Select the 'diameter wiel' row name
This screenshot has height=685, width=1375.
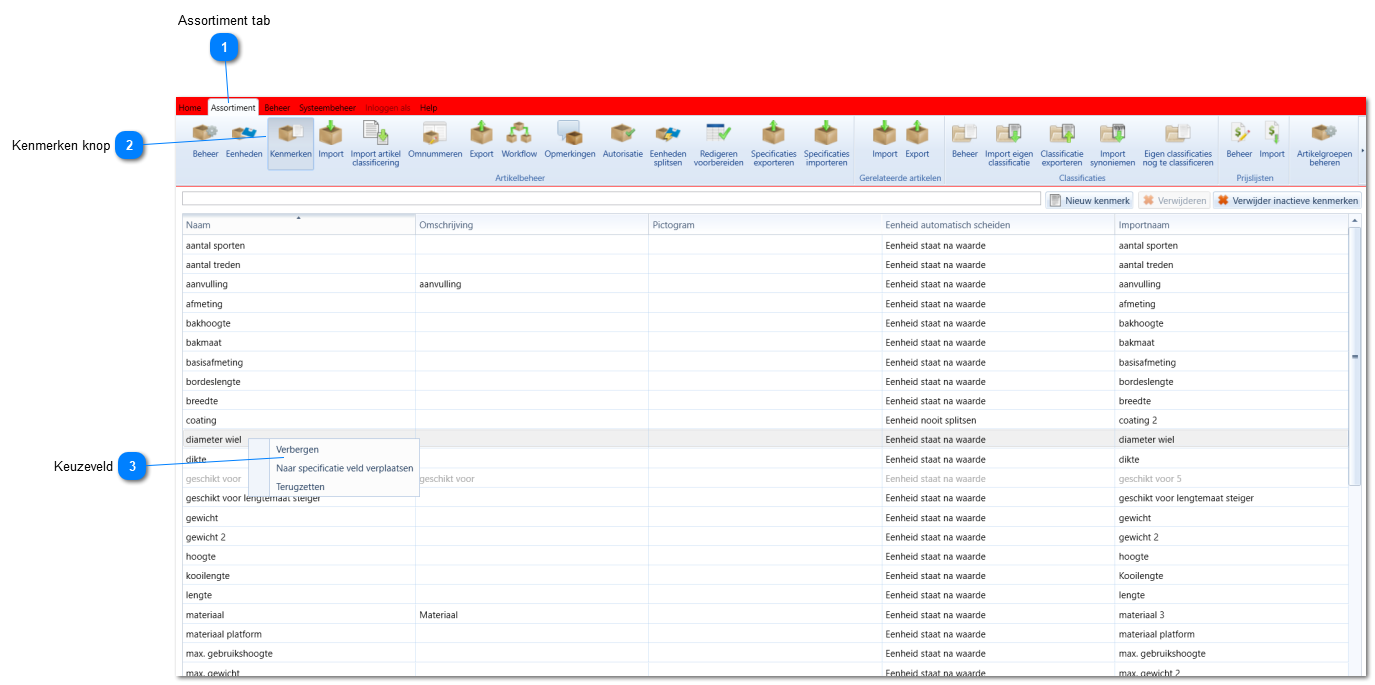coord(213,439)
